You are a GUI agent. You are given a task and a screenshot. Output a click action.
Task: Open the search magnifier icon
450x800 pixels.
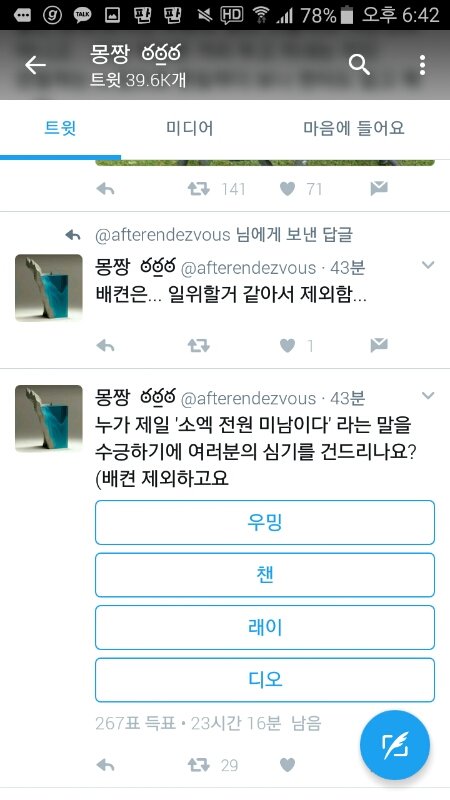[x=359, y=65]
